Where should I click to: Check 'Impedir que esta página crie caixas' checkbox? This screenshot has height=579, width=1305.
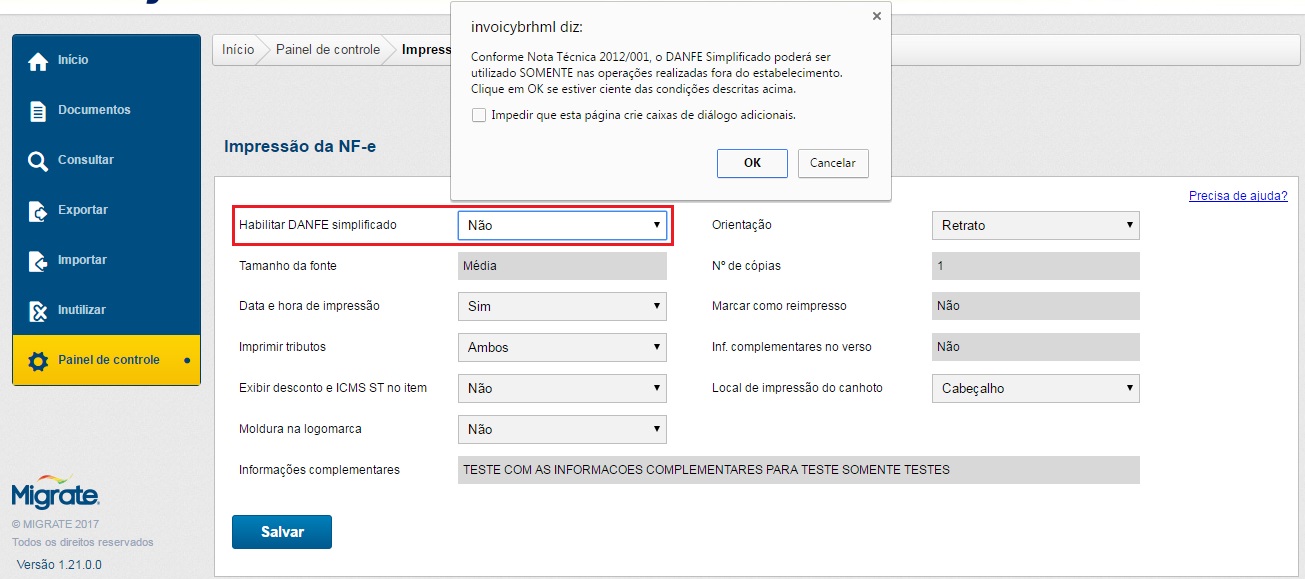(x=479, y=115)
